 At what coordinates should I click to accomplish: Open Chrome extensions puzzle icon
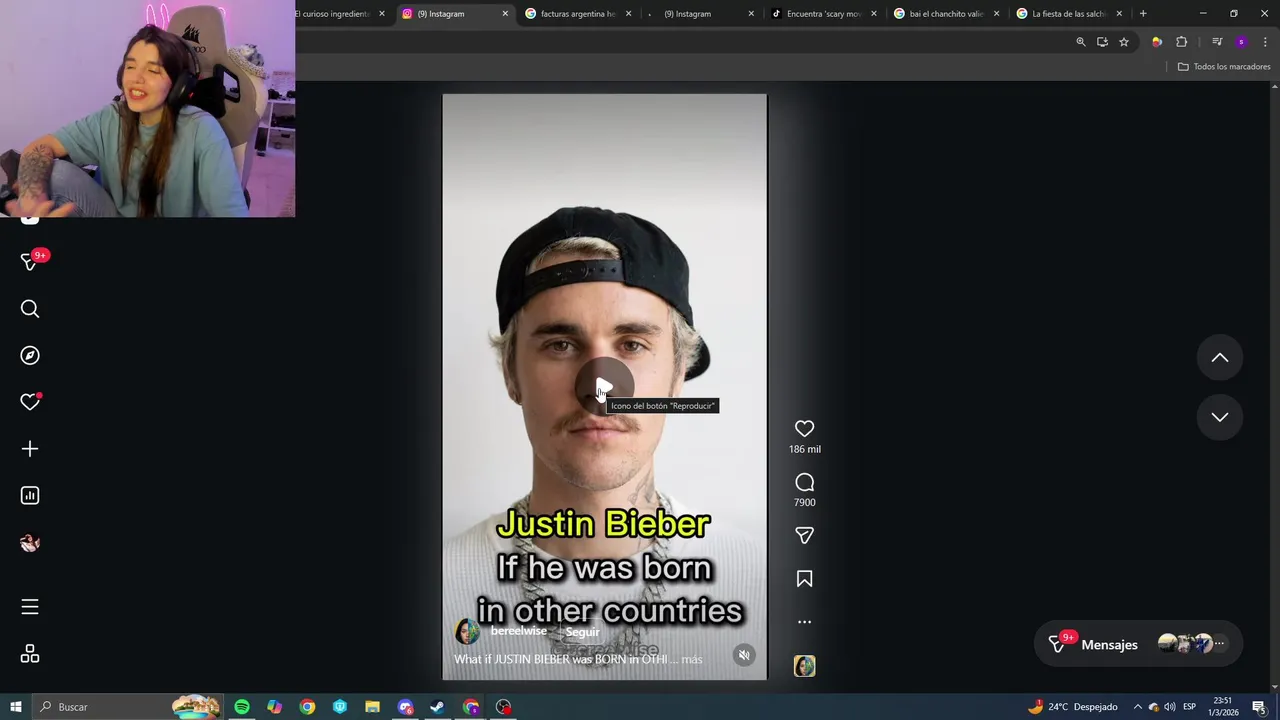tap(1181, 42)
